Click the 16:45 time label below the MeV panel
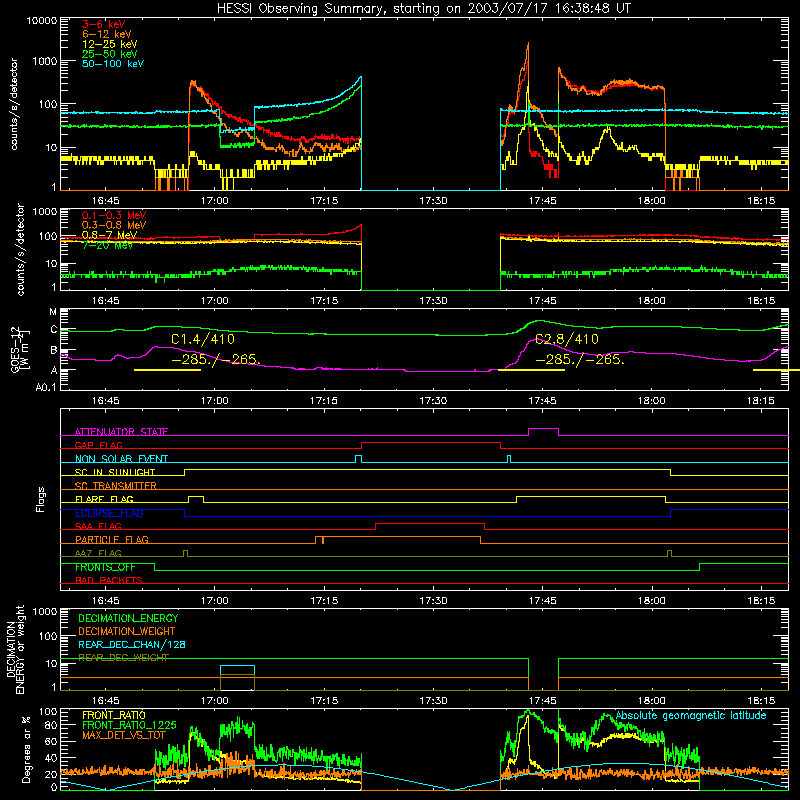800x800 pixels. click(105, 301)
